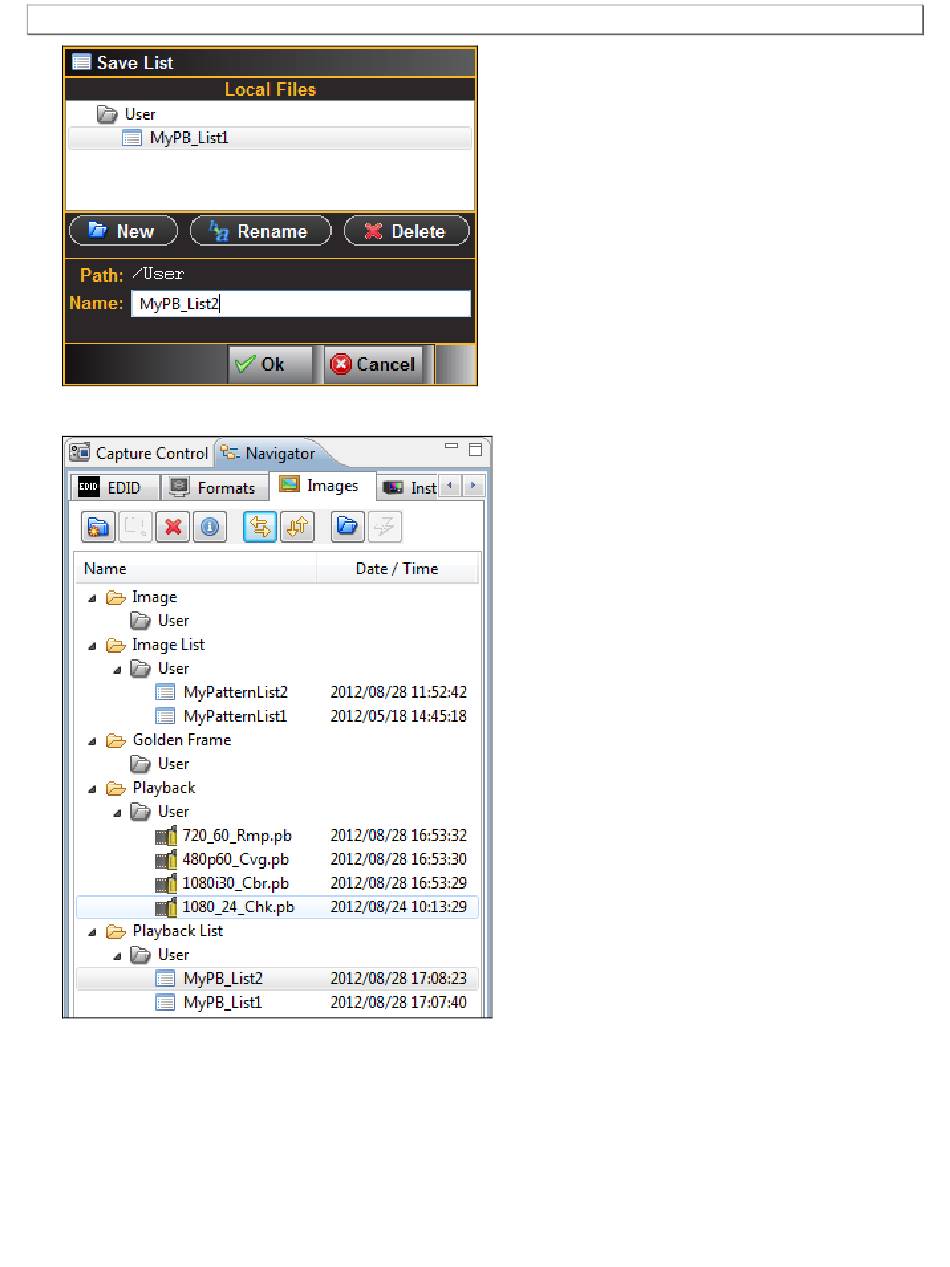This screenshot has width=950, height=1267.
Task: Toggle the highlighted horizontal arrows toolbar button
Action: 261,527
